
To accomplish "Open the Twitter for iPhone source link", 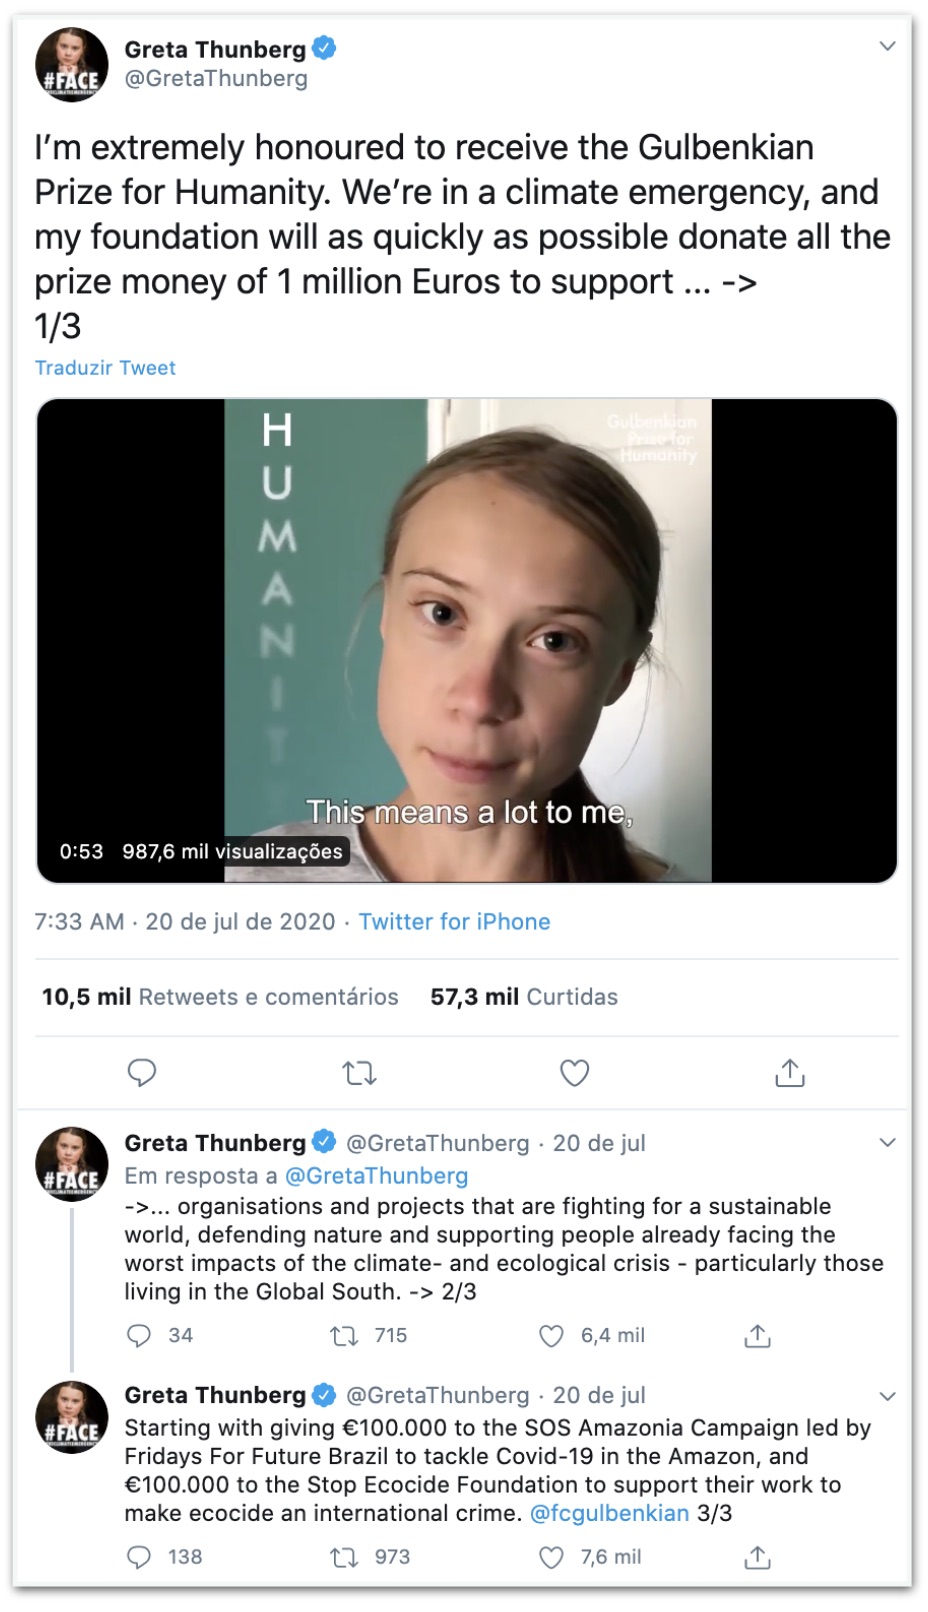I will (454, 922).
